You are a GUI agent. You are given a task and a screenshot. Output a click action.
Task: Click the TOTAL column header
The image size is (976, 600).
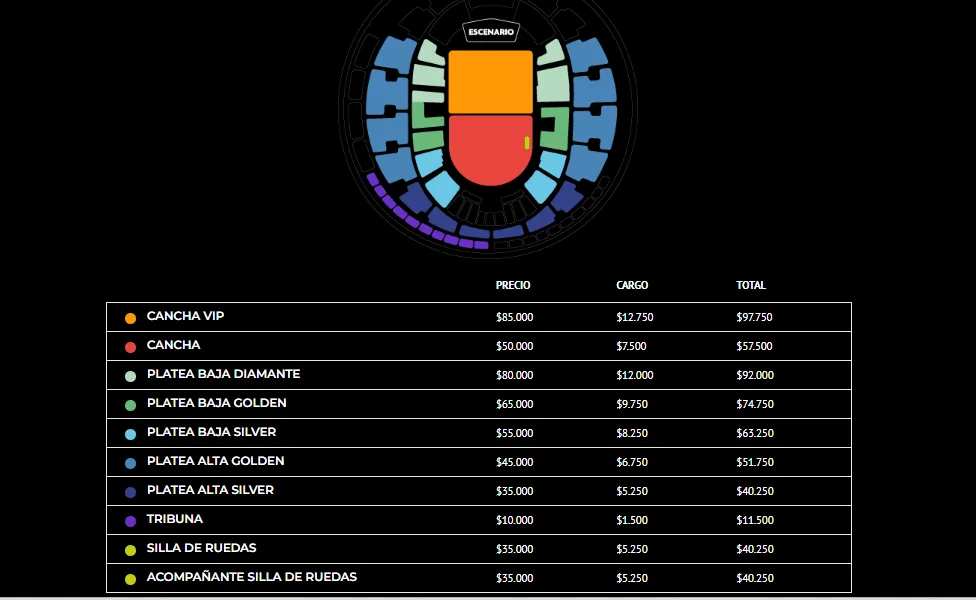pos(751,285)
